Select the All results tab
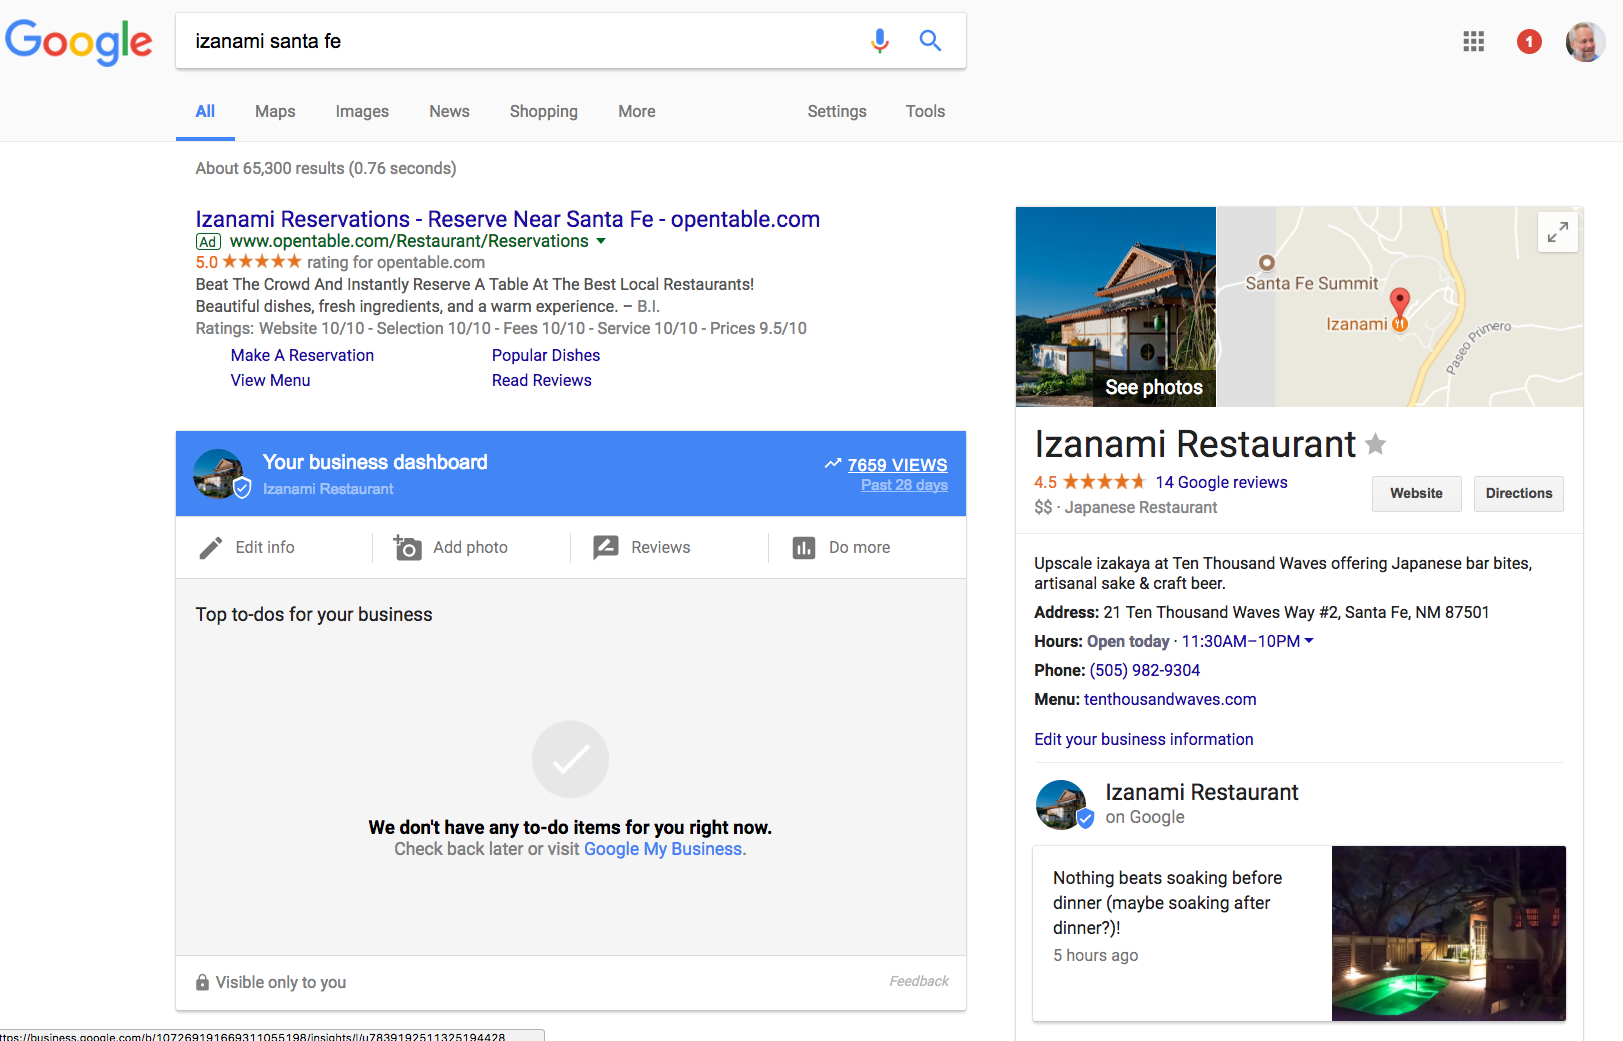Image resolution: width=1623 pixels, height=1041 pixels. [x=205, y=112]
